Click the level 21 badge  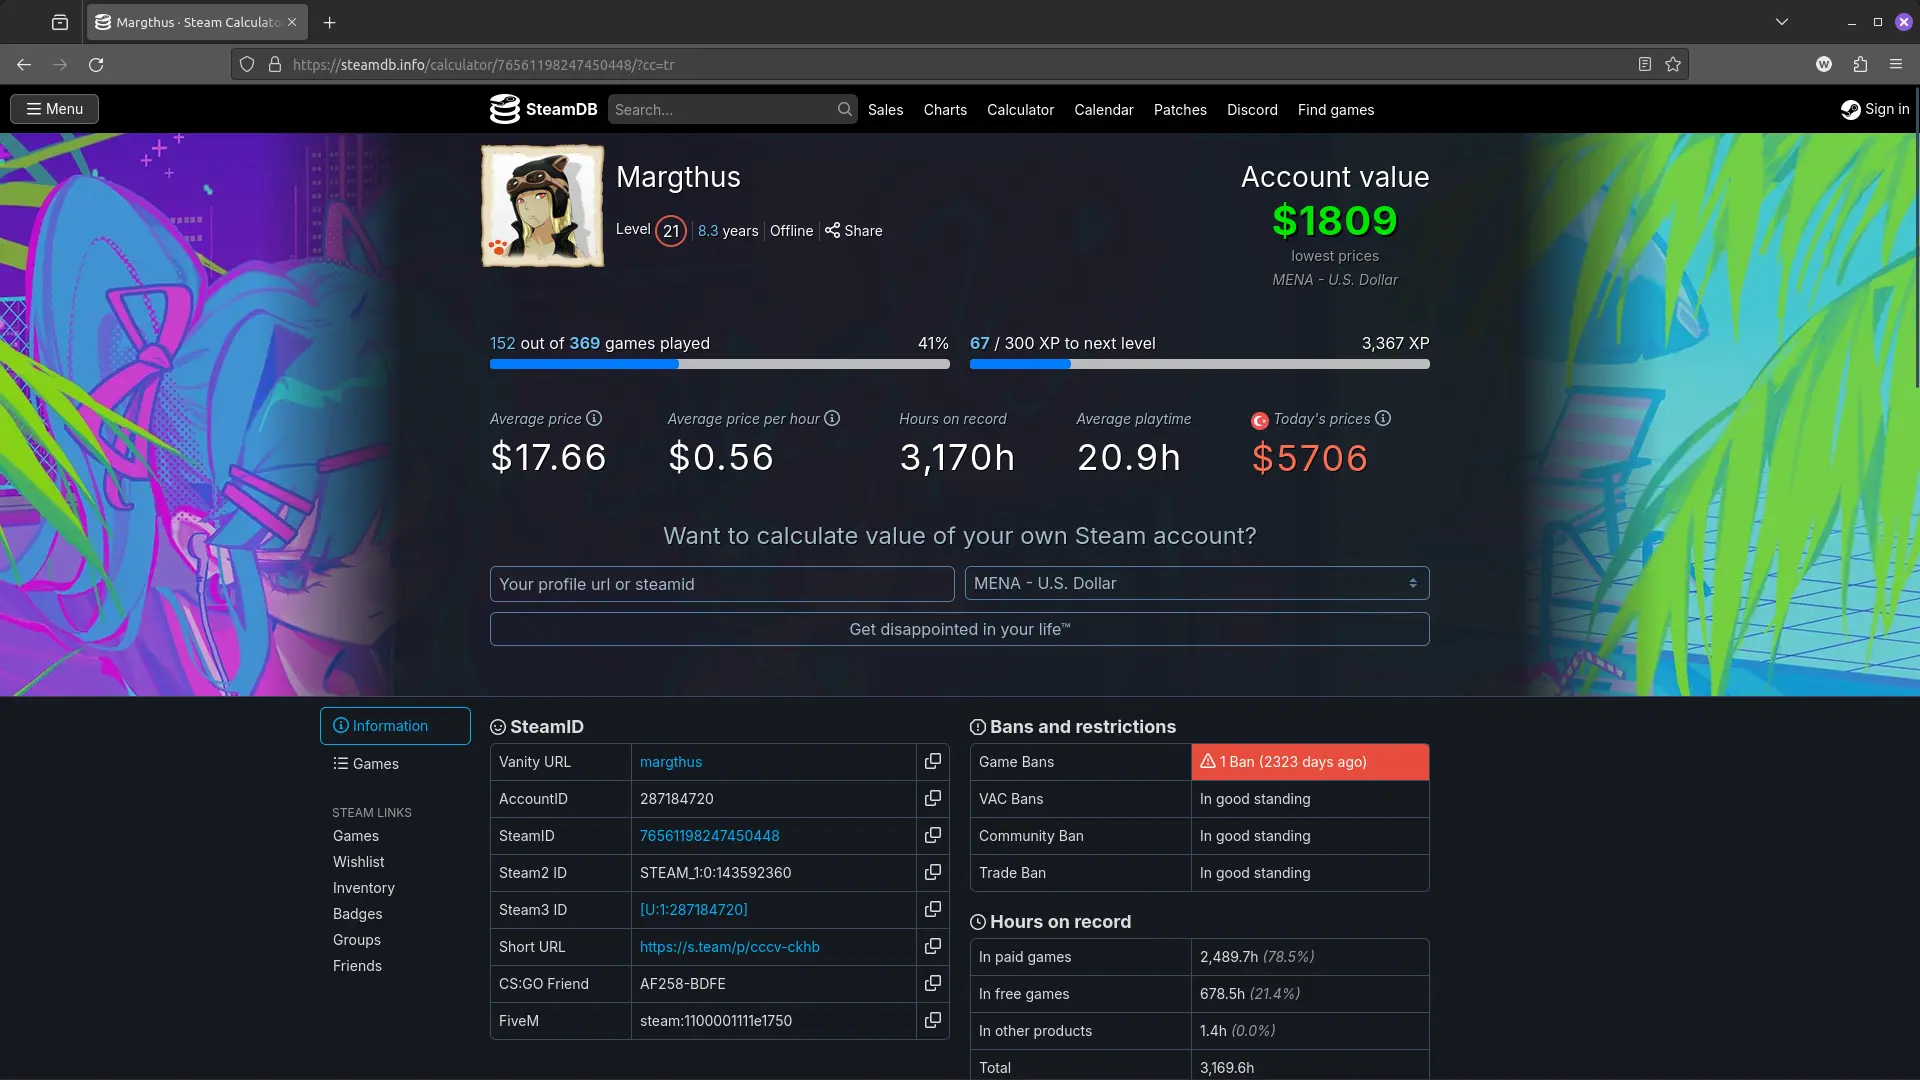(x=671, y=231)
